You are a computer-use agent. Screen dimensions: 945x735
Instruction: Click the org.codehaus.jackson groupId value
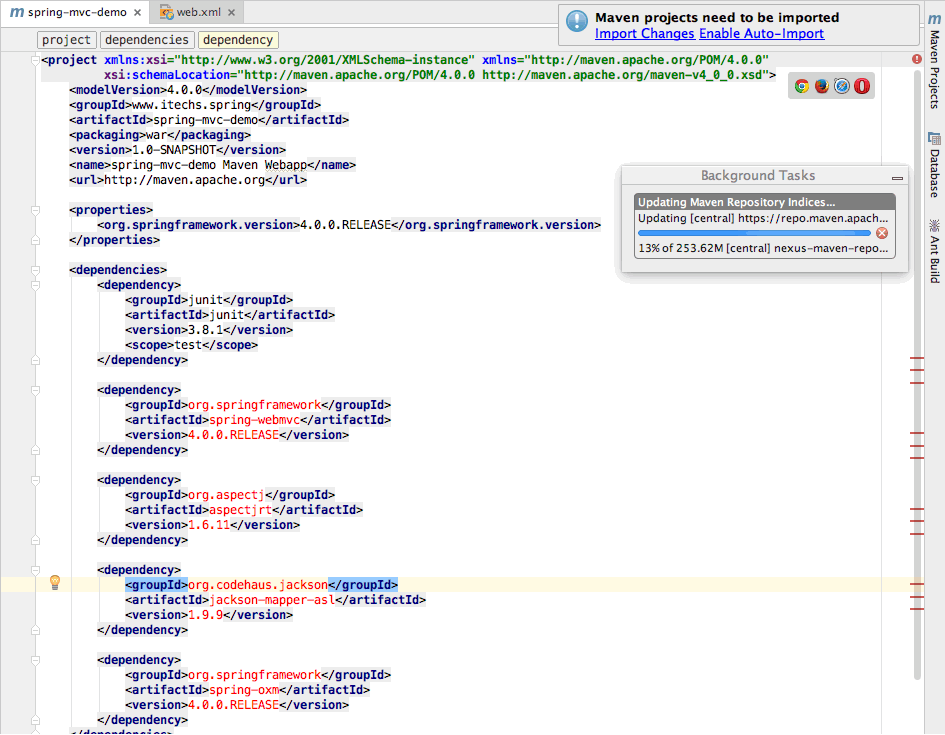258,585
